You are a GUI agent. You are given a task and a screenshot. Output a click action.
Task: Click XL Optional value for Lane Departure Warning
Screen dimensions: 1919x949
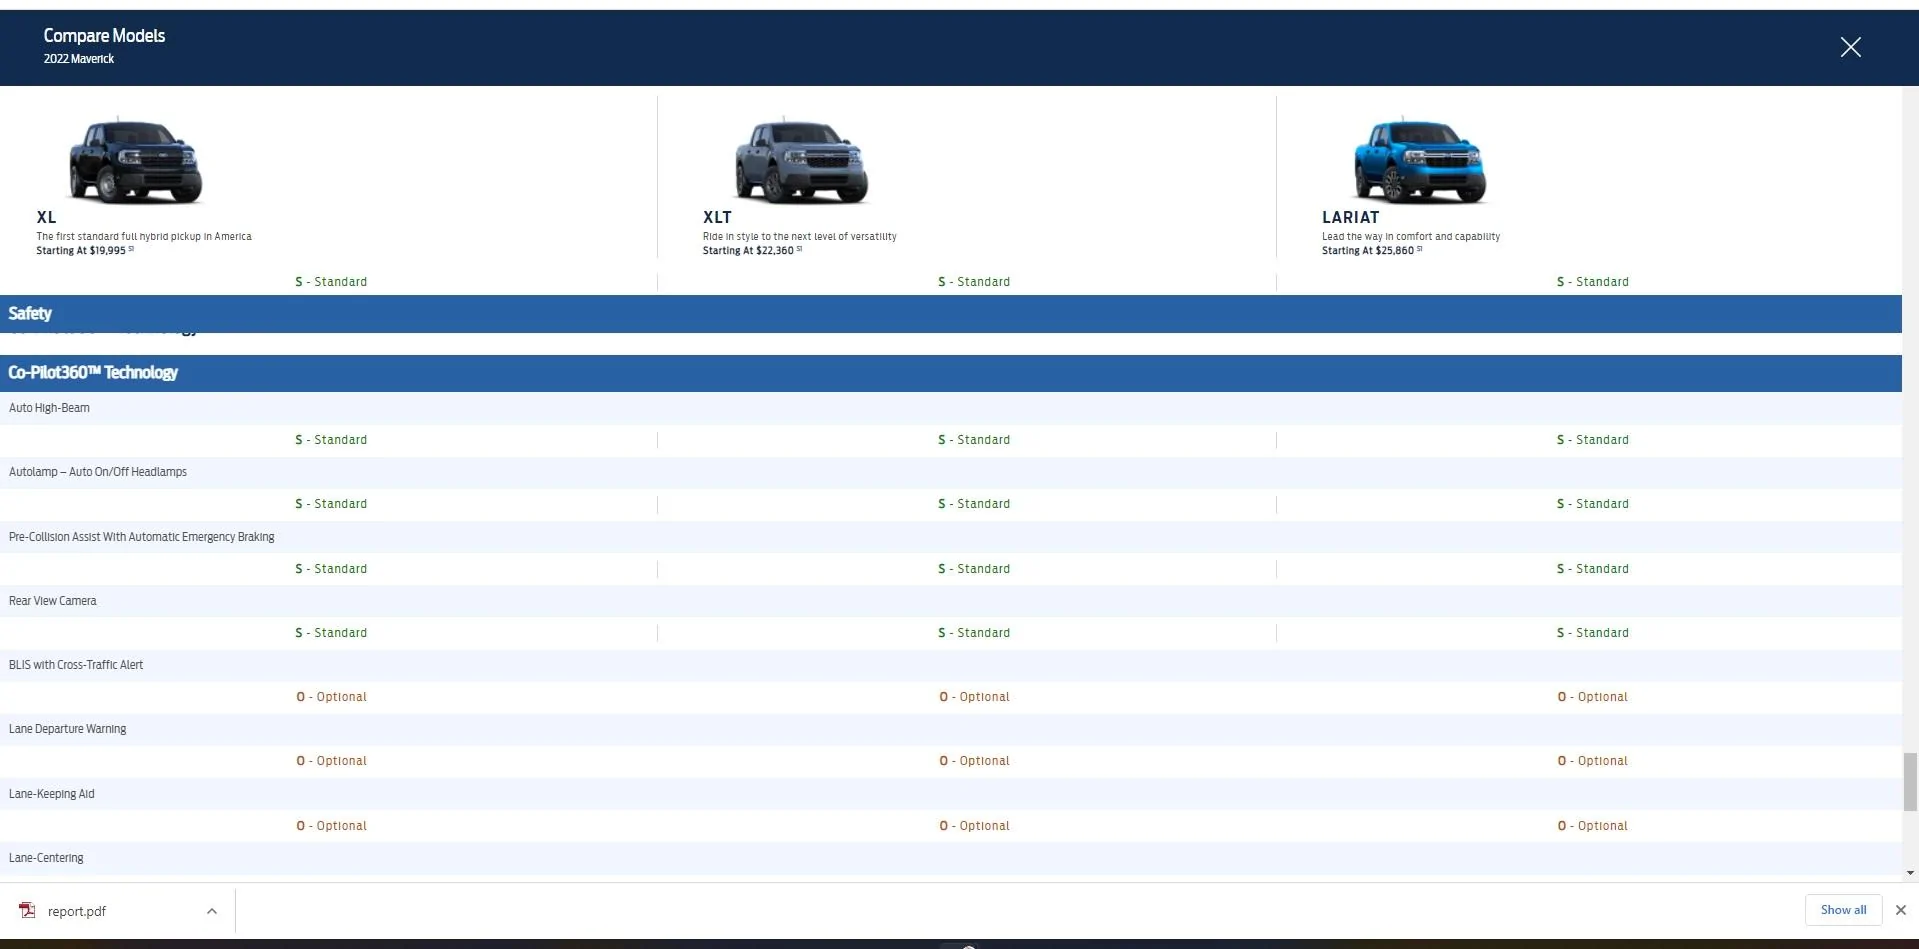[331, 761]
